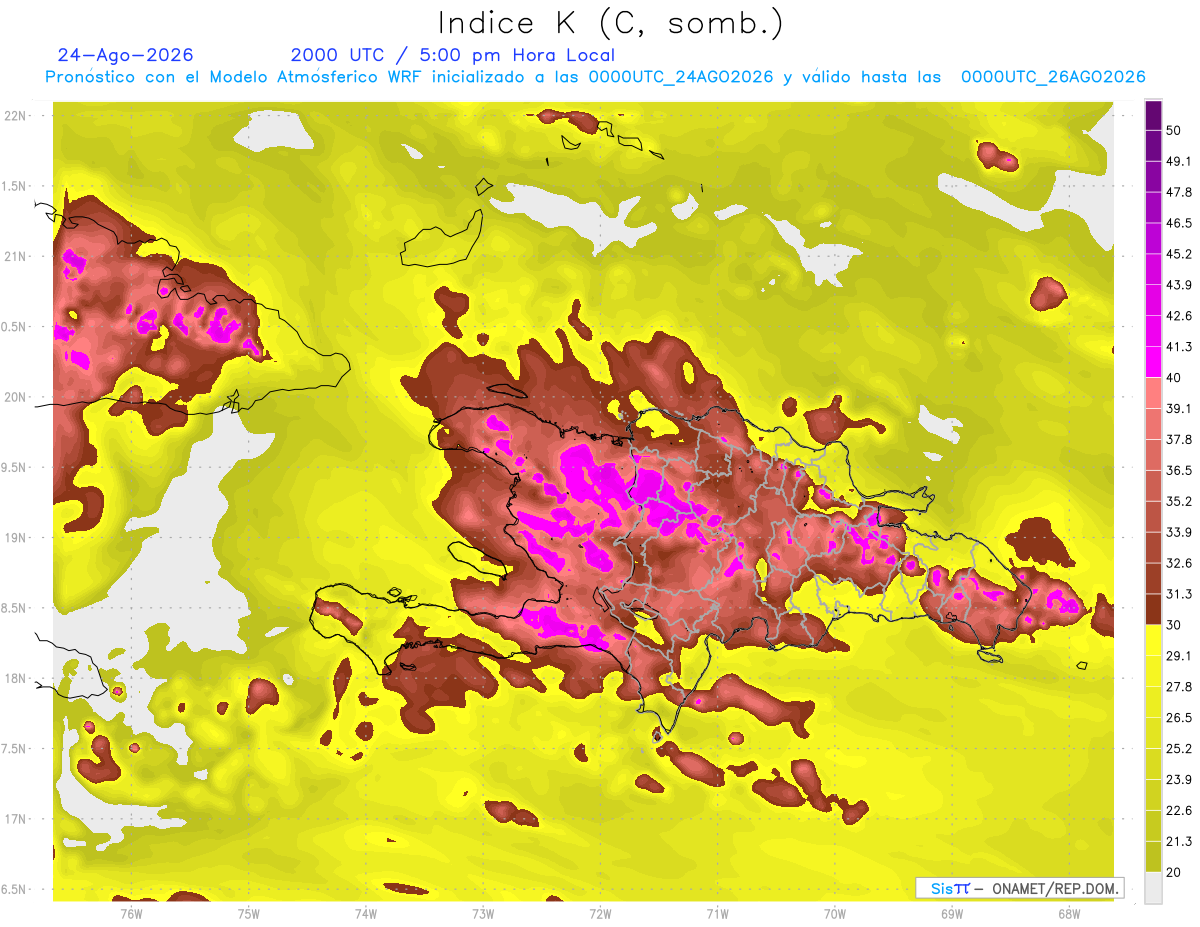This screenshot has height=927, width=1200.
Task: Select the 24-Ago-2026 date label
Action: [125, 55]
